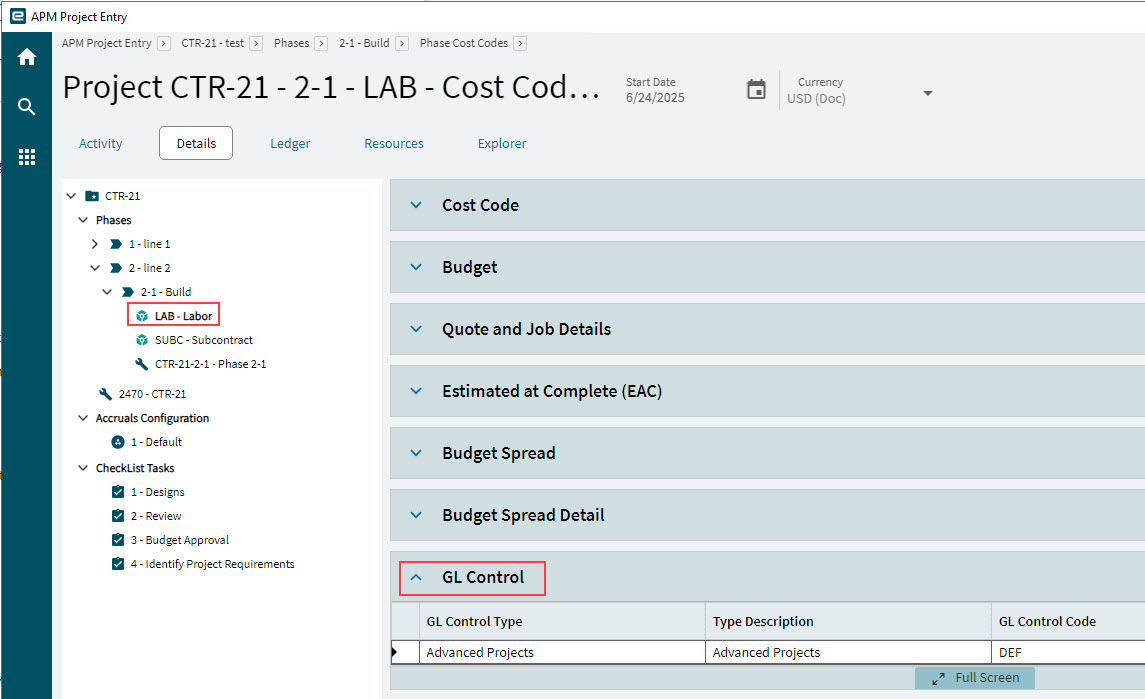Click the Start Date field 6/24/2025
1145x699 pixels.
(655, 98)
